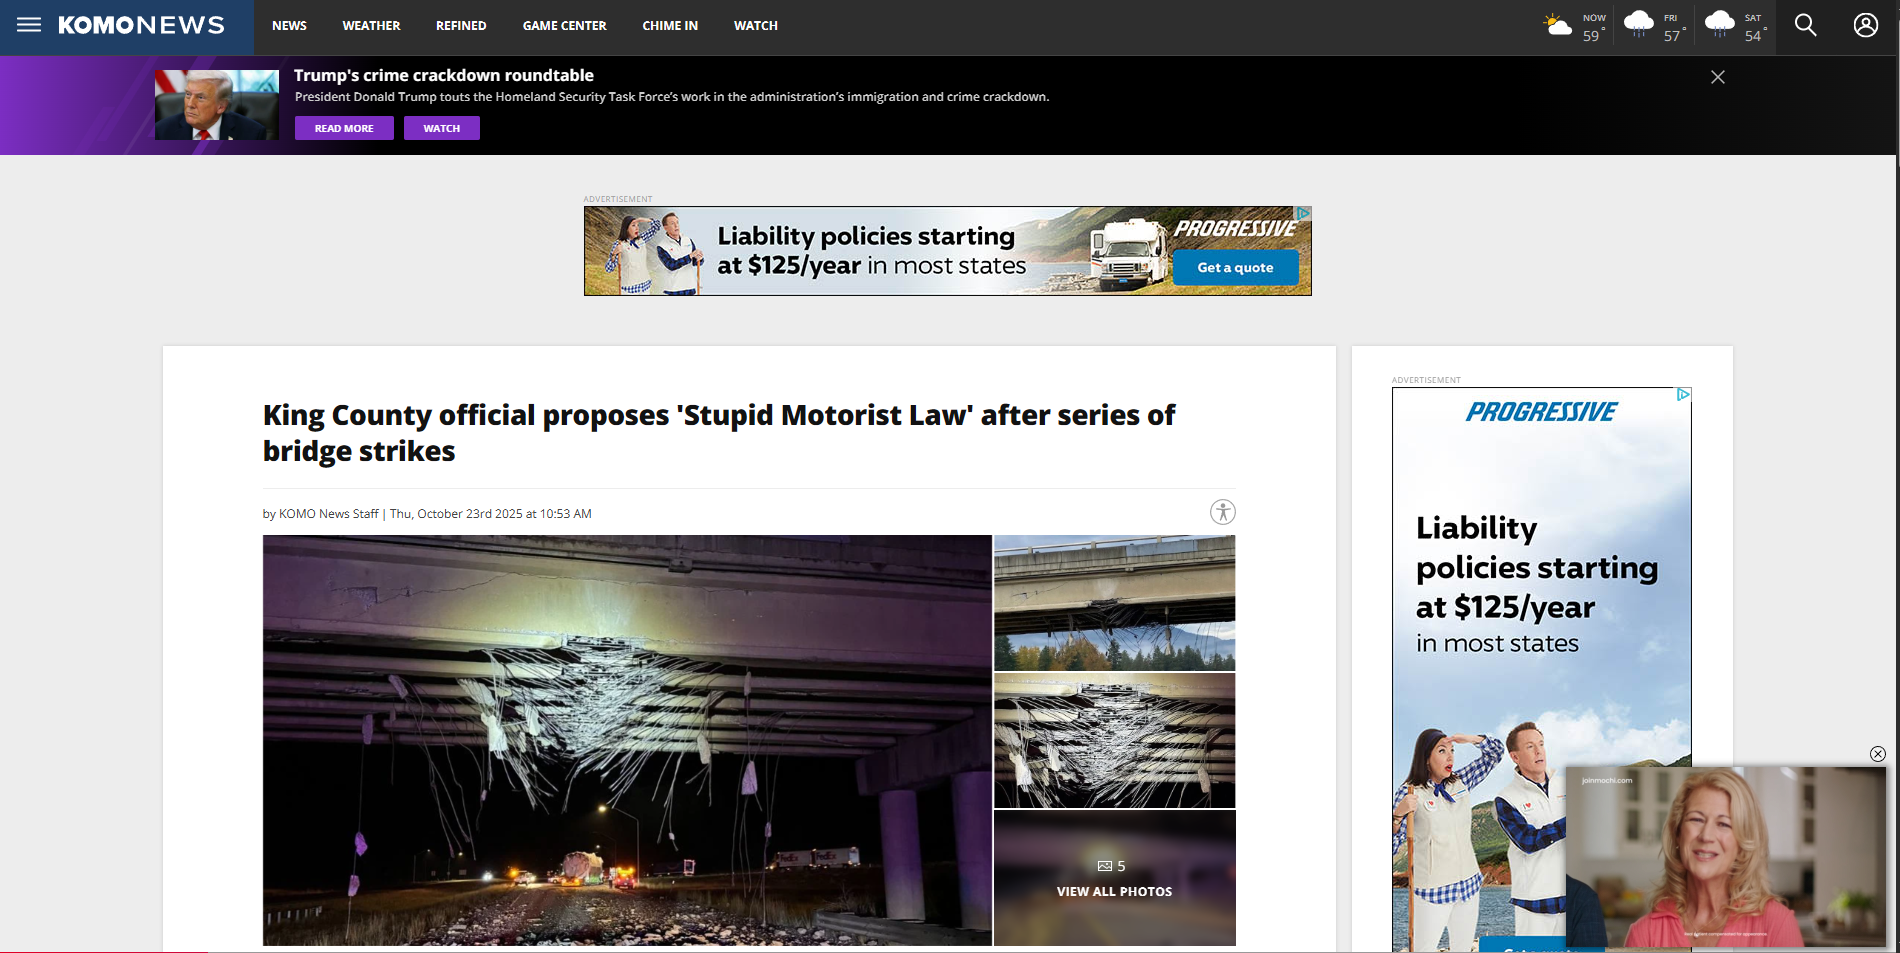Click the accessibility icon beside the byline
Image resolution: width=1900 pixels, height=953 pixels.
(1222, 512)
